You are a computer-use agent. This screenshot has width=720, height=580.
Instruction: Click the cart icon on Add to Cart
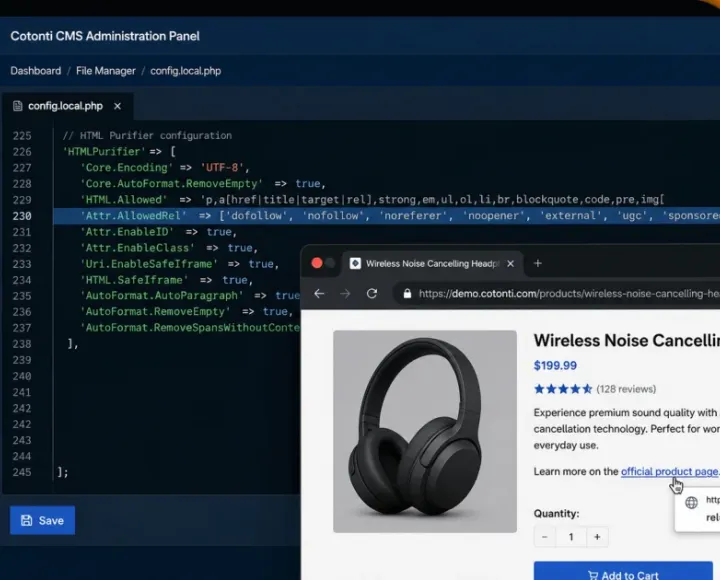593,575
